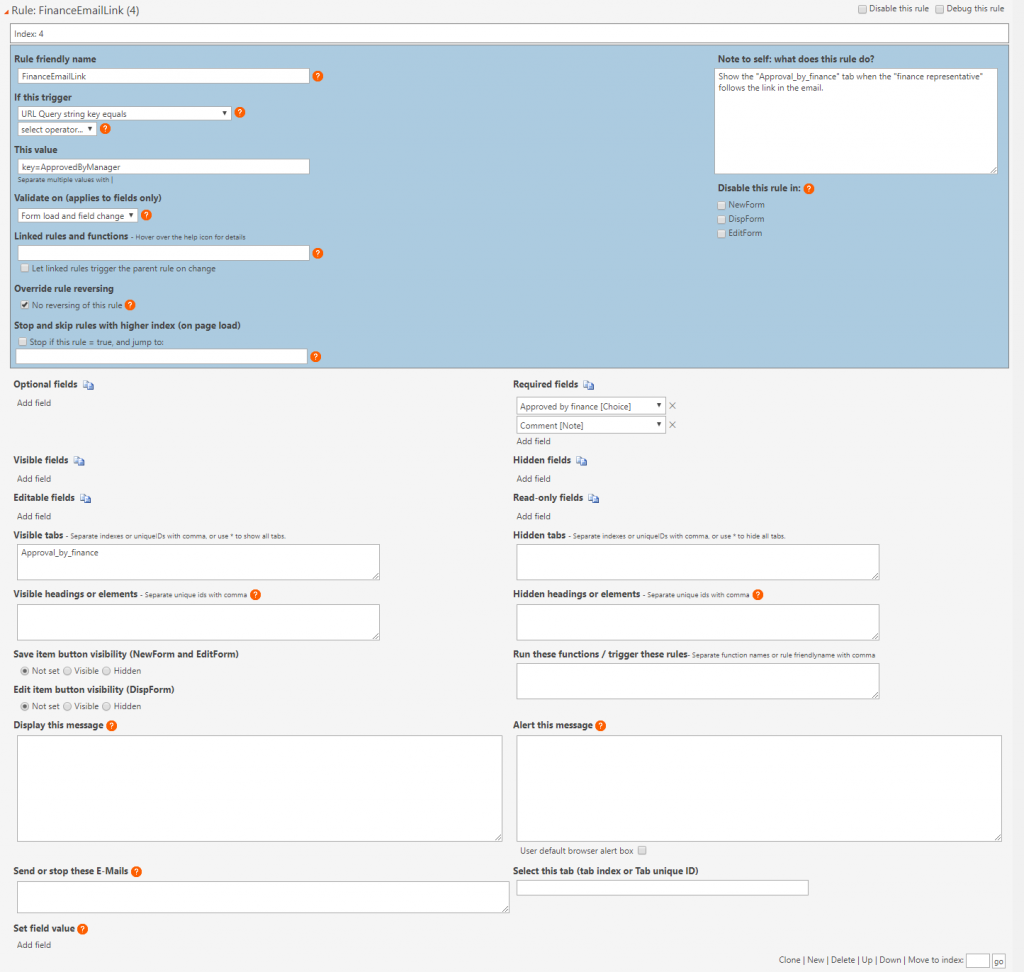Open help for "Send or stop these E-Mails"
Image resolution: width=1024 pixels, height=972 pixels.
tap(137, 870)
